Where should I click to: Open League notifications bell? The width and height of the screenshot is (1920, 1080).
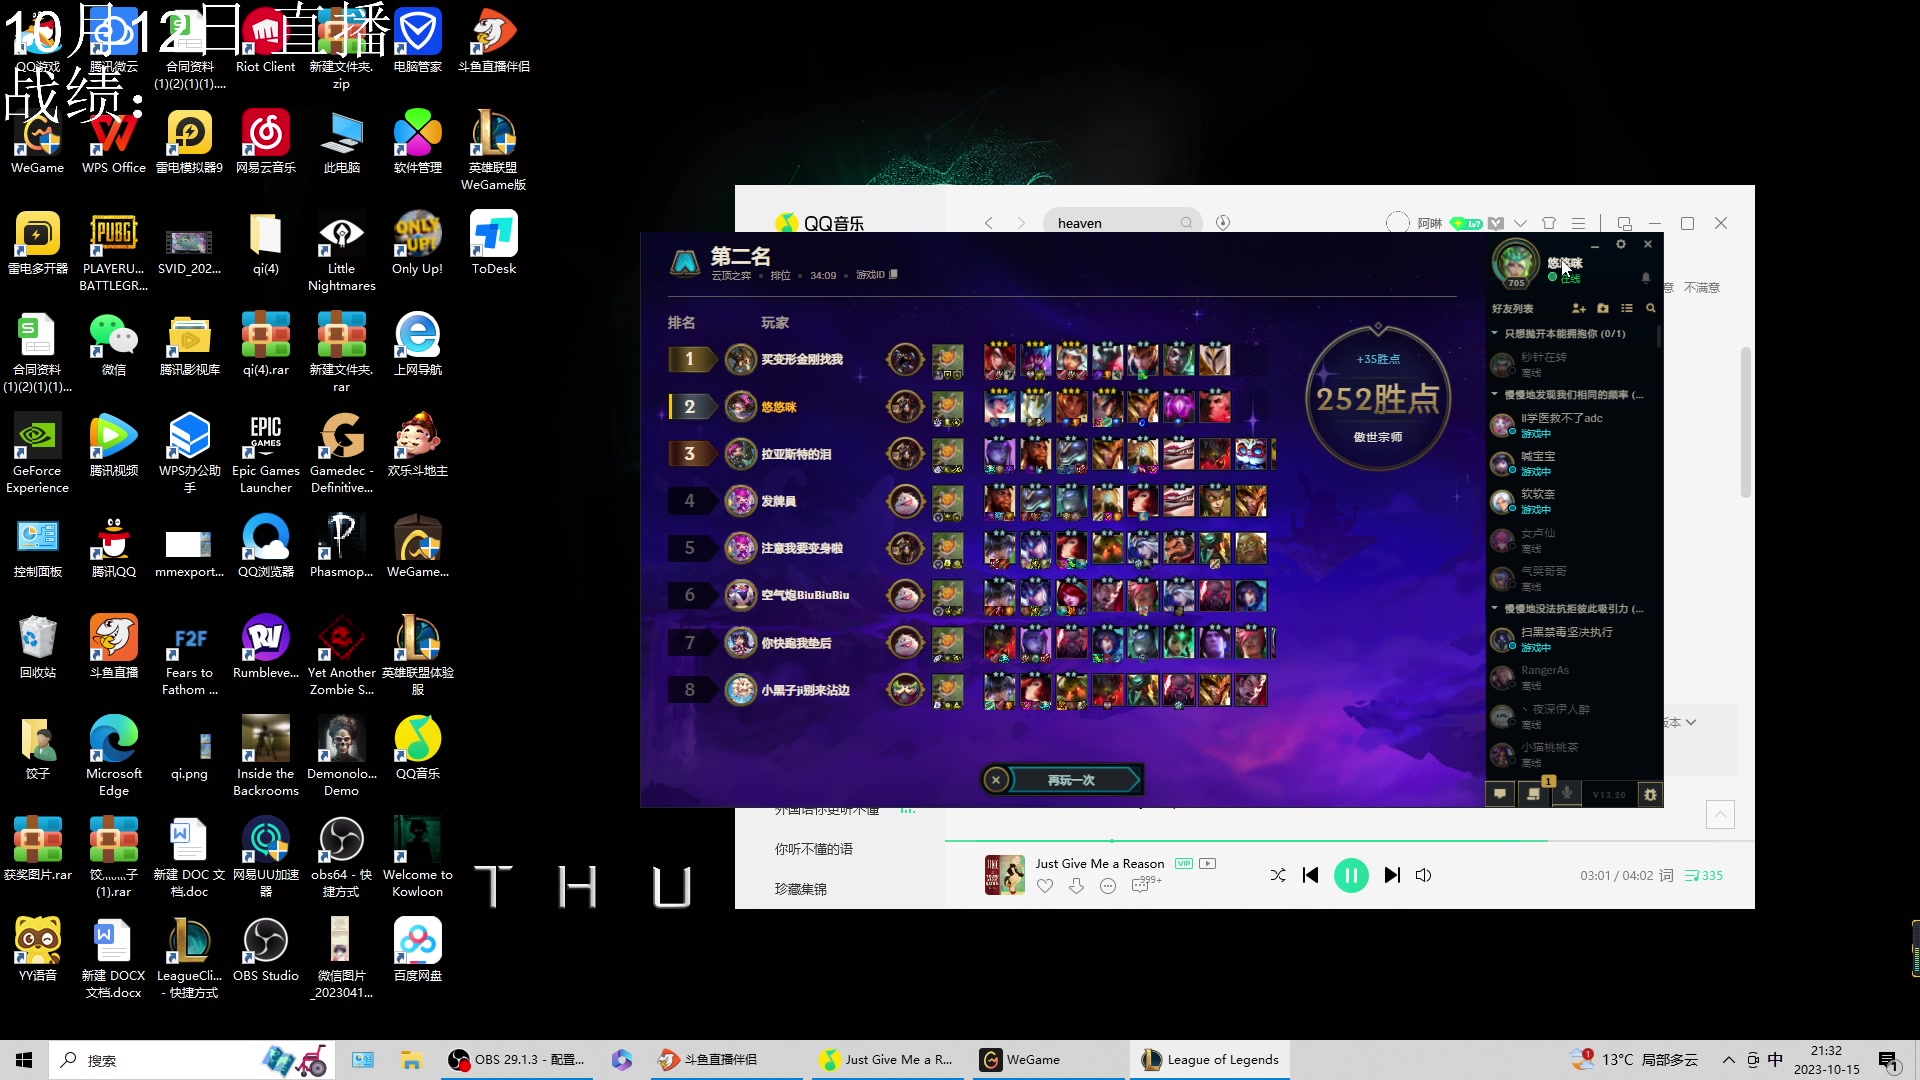pyautogui.click(x=1646, y=277)
